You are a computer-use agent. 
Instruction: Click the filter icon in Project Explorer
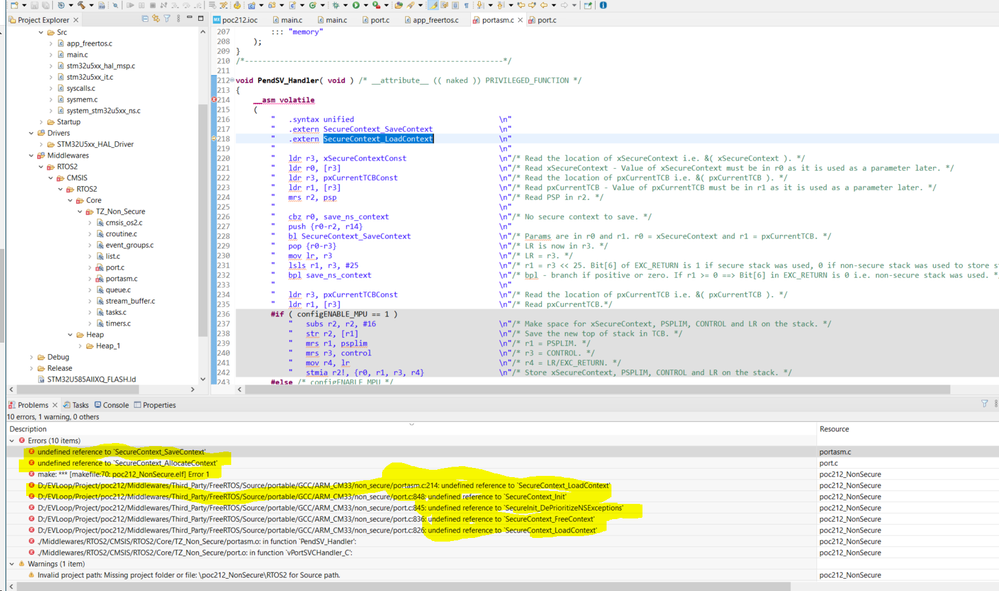(x=167, y=19)
